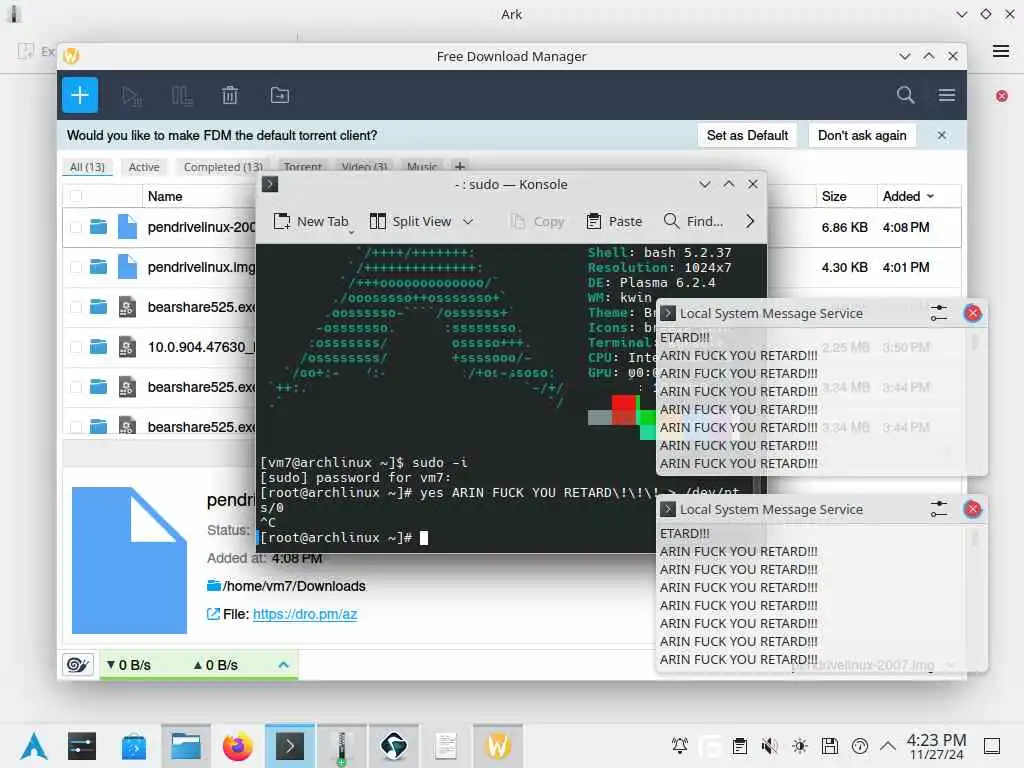Click the Konsole window terminal icon

[270, 184]
